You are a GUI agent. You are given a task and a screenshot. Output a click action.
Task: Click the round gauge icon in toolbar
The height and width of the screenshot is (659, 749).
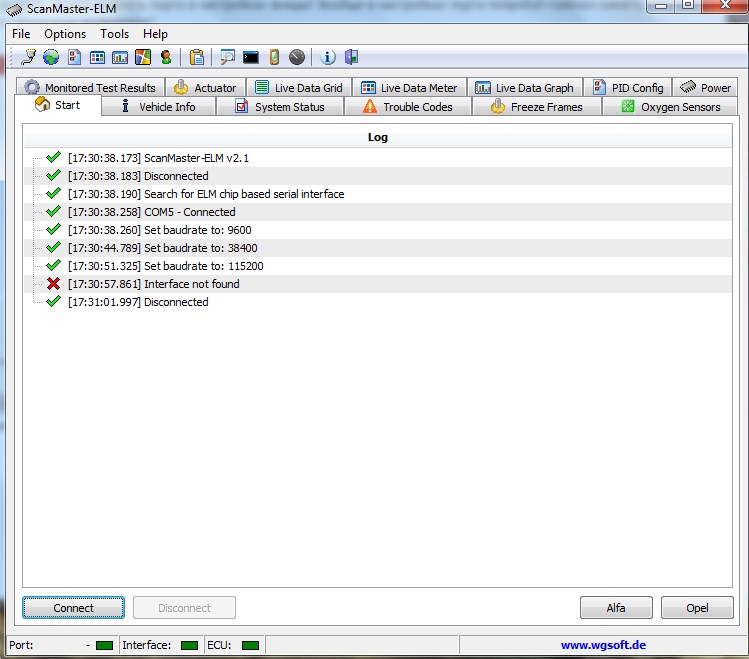pos(297,57)
